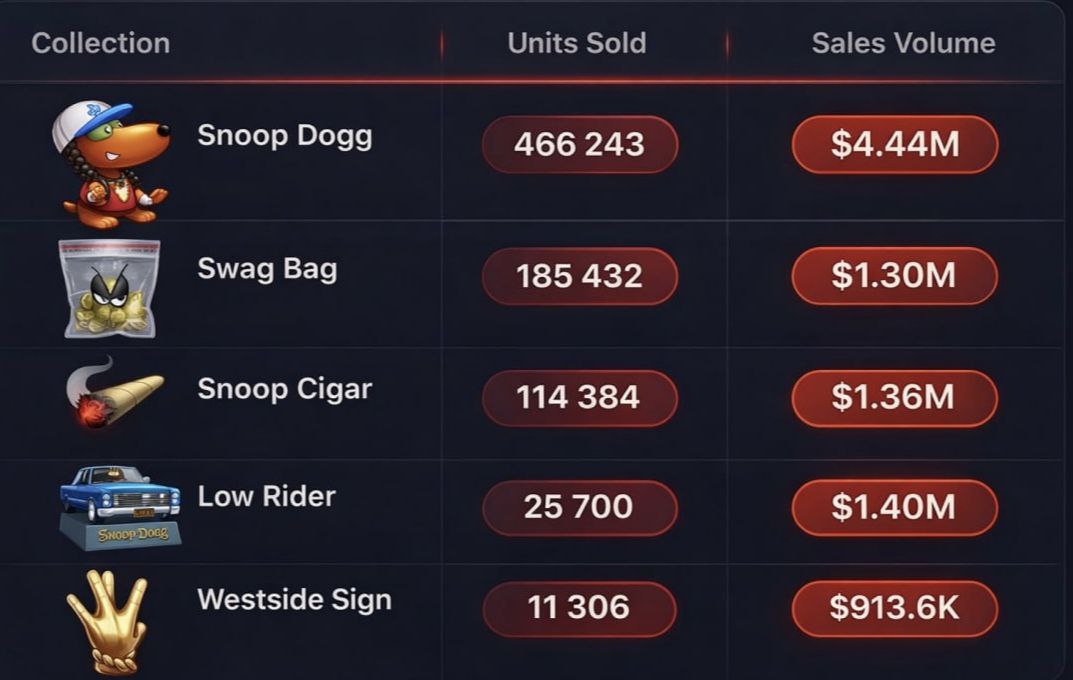This screenshot has width=1073, height=680.
Task: Sort by the Sales Volume column header
Action: (903, 43)
